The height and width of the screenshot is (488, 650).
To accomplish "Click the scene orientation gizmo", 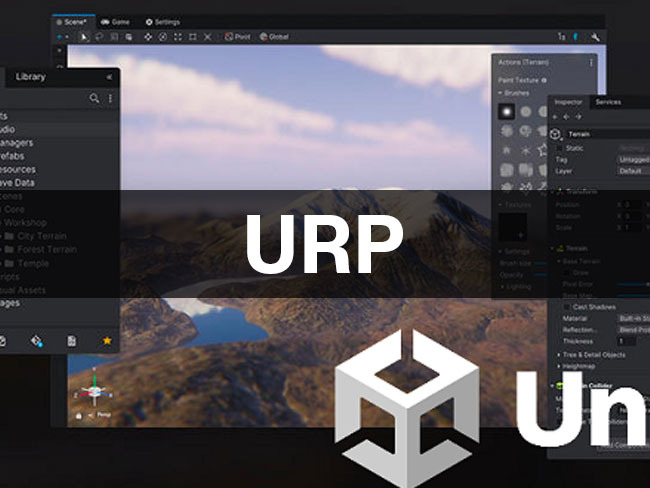I will pyautogui.click(x=94, y=390).
